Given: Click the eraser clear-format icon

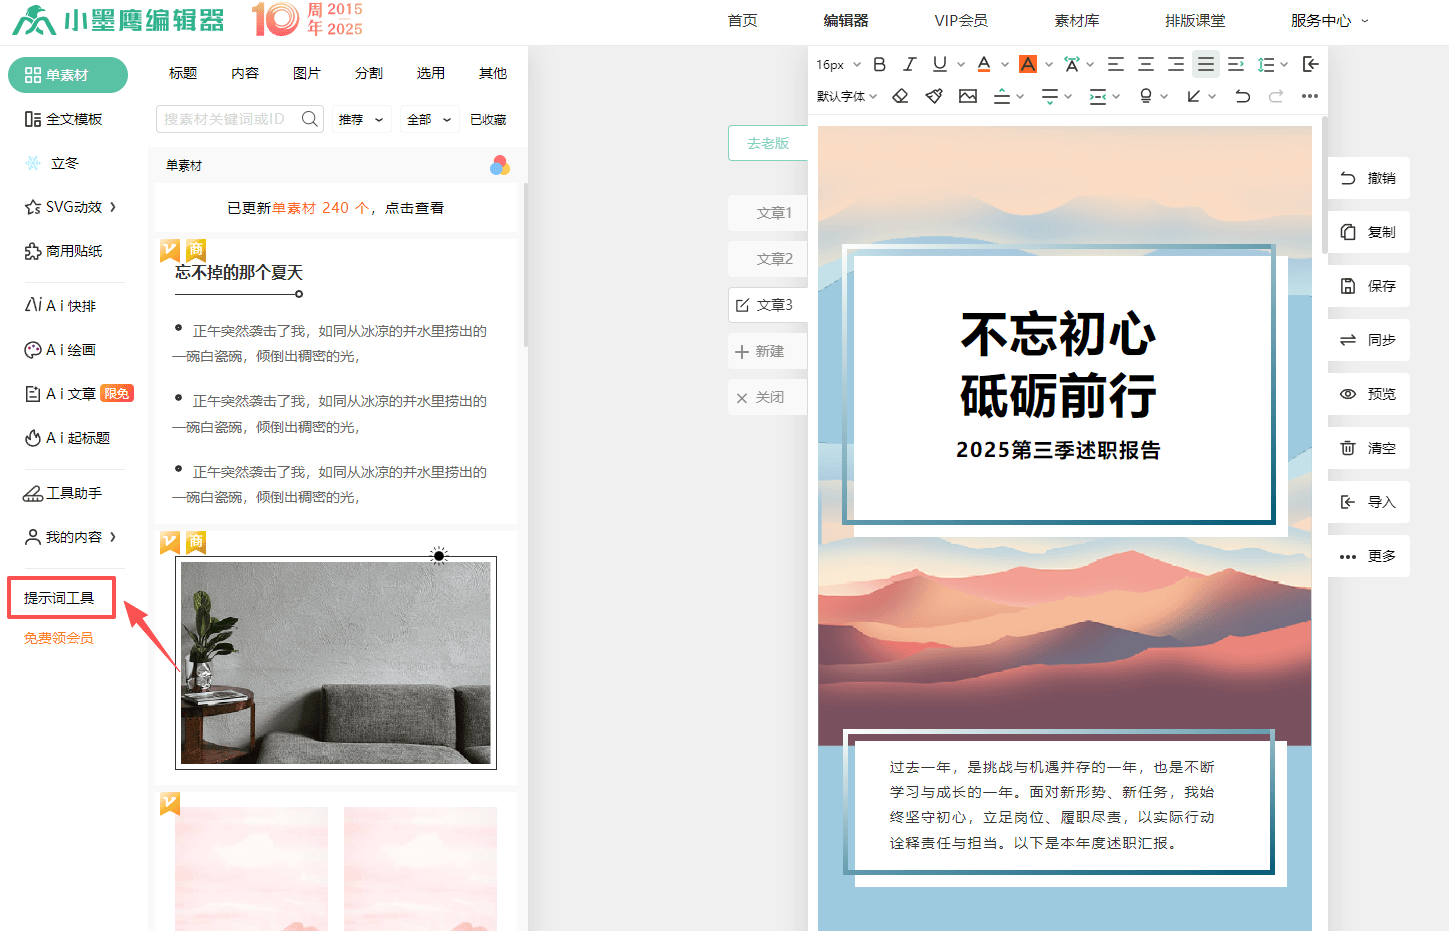Looking at the screenshot, I should coord(900,96).
